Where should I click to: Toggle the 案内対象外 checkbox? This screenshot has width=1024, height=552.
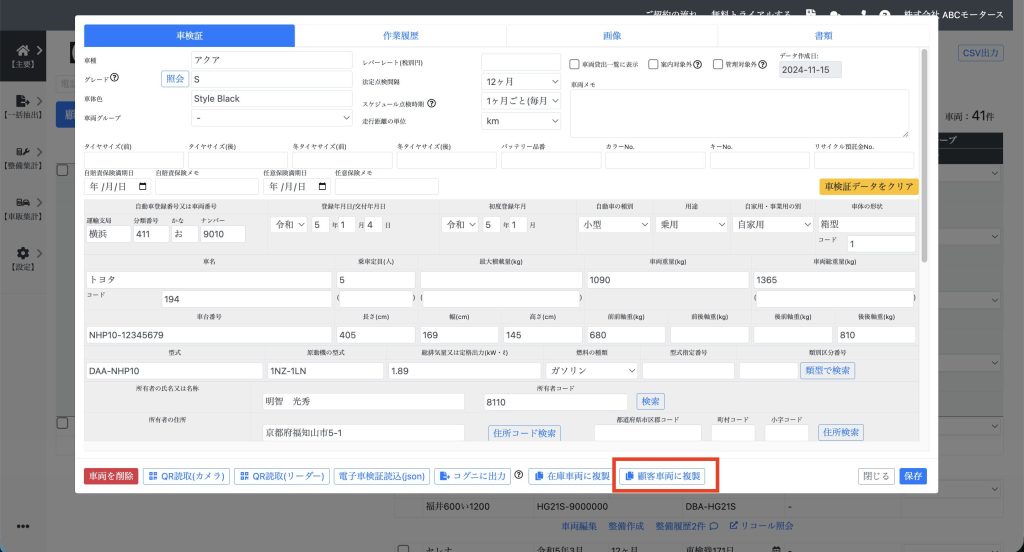pos(653,64)
